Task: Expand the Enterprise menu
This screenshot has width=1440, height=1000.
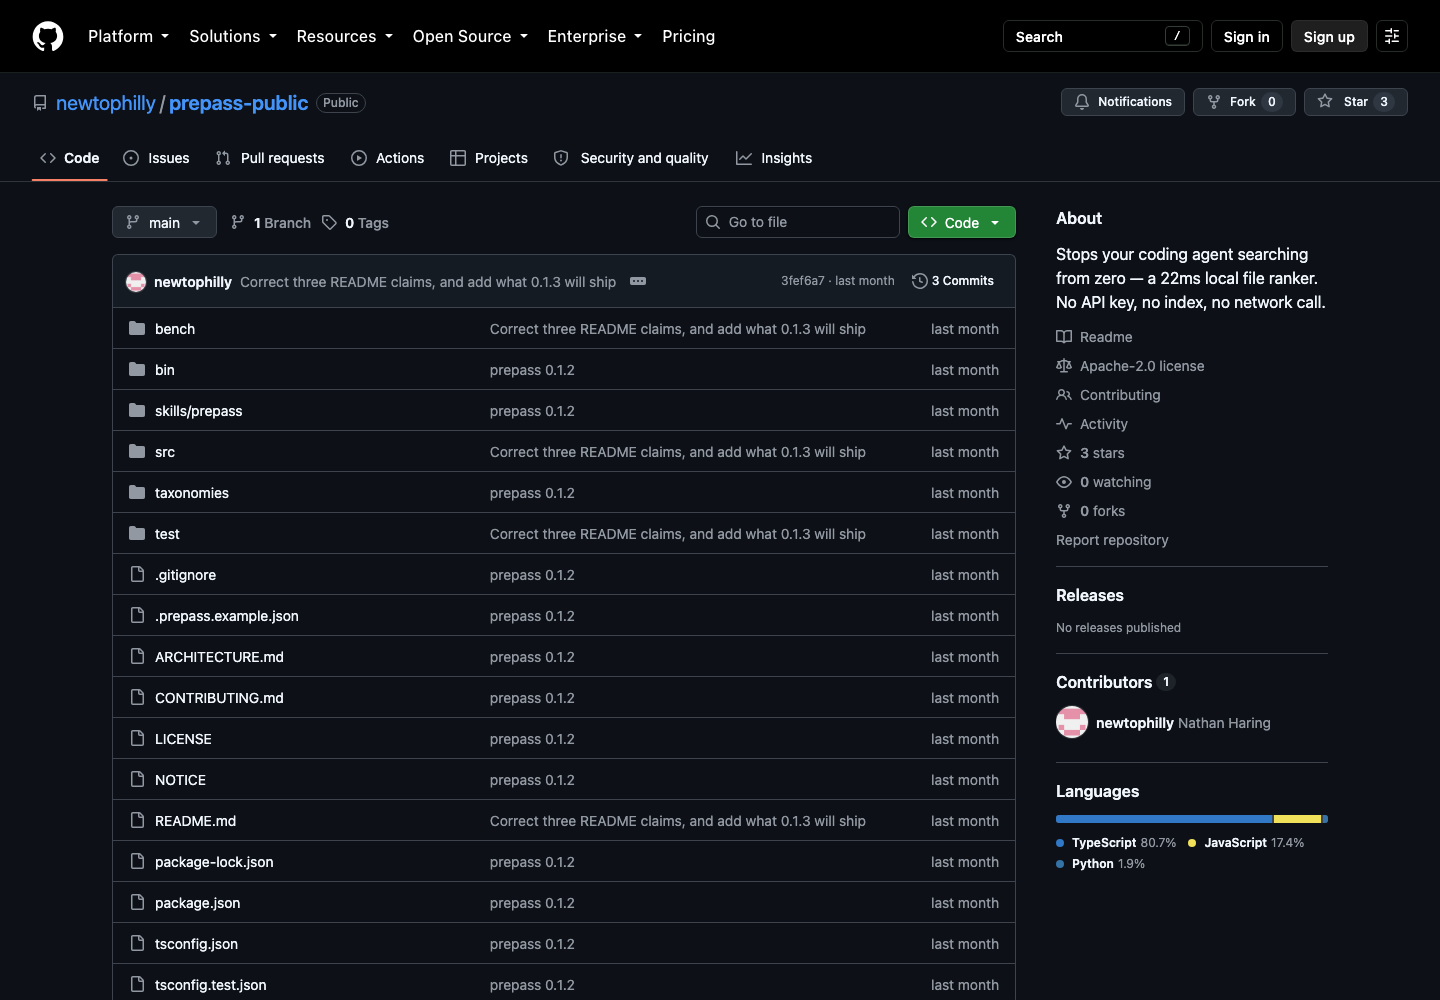Action: tap(595, 36)
